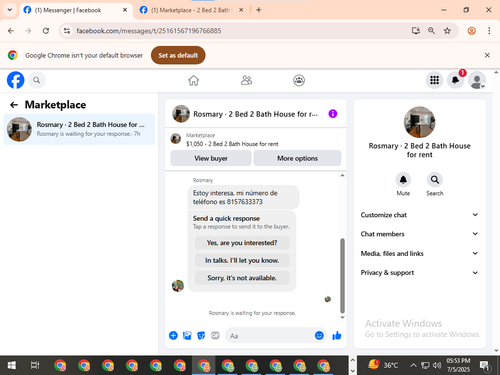The width and height of the screenshot is (500, 375).
Task: Send a thumbs-up like
Action: pyautogui.click(x=337, y=335)
